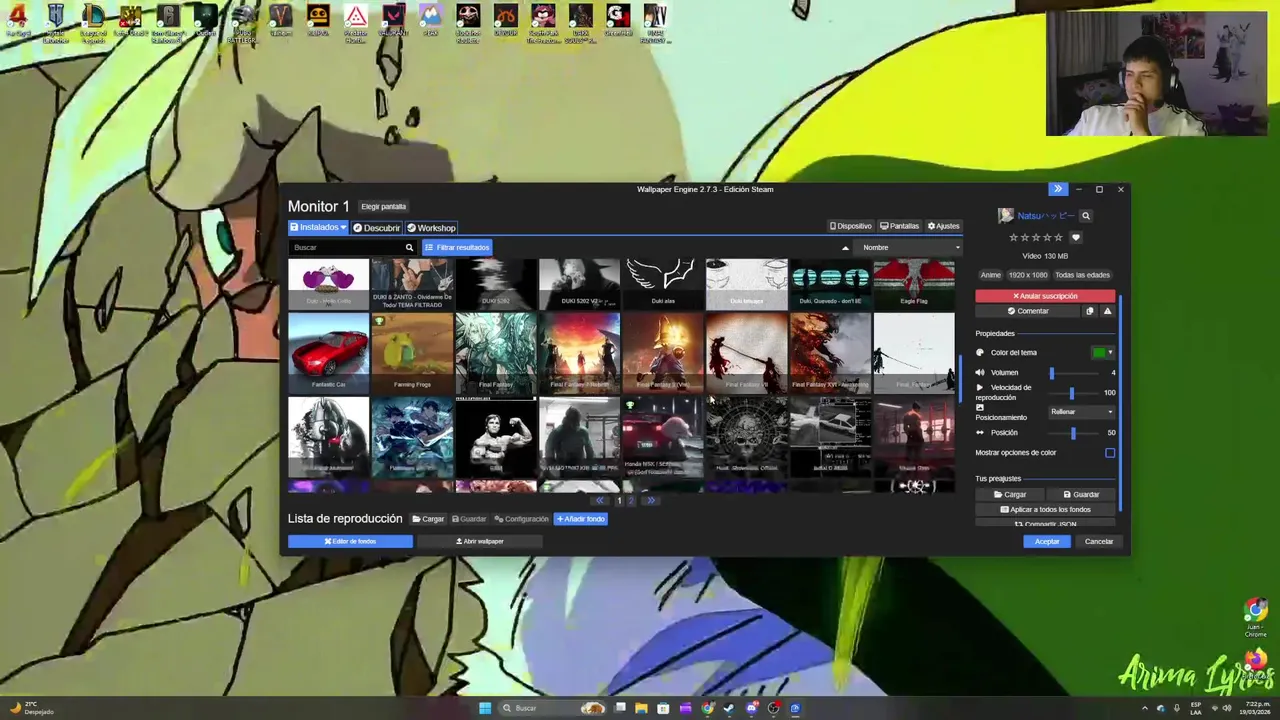Click the Velocidad de reproducción slider handle
Viewport: 1280px width, 720px height.
click(x=1072, y=393)
